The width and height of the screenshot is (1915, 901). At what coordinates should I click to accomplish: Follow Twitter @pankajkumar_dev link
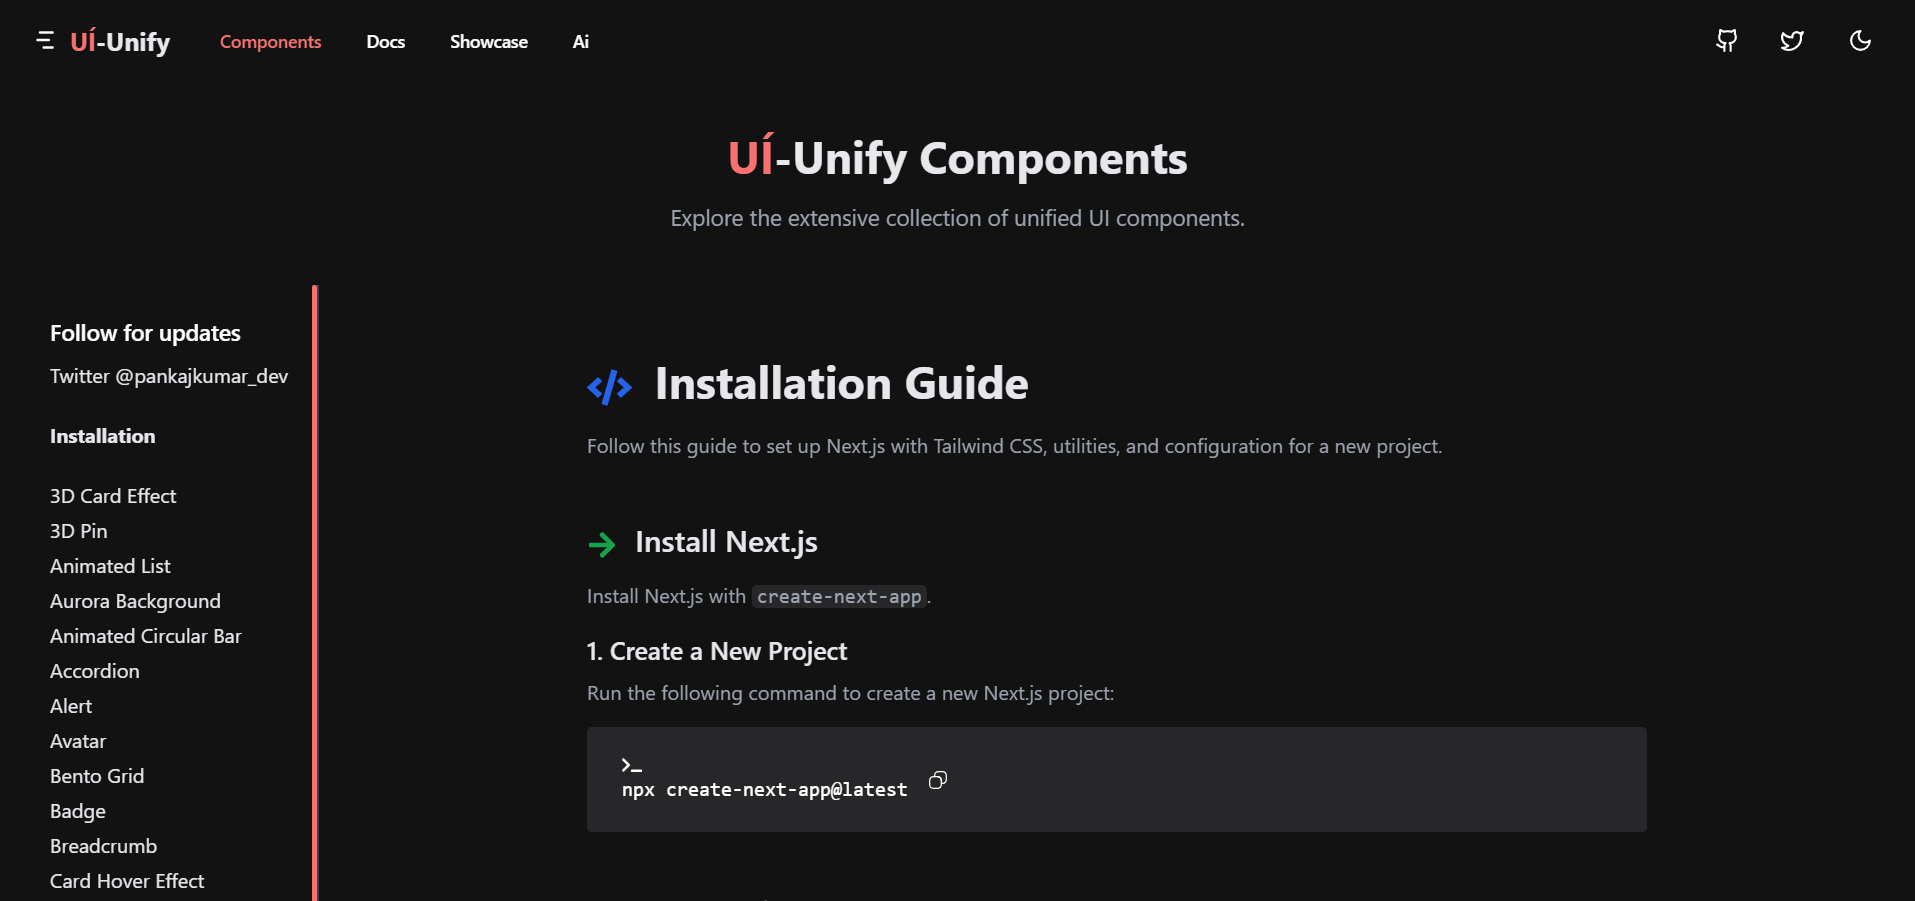tap(169, 376)
